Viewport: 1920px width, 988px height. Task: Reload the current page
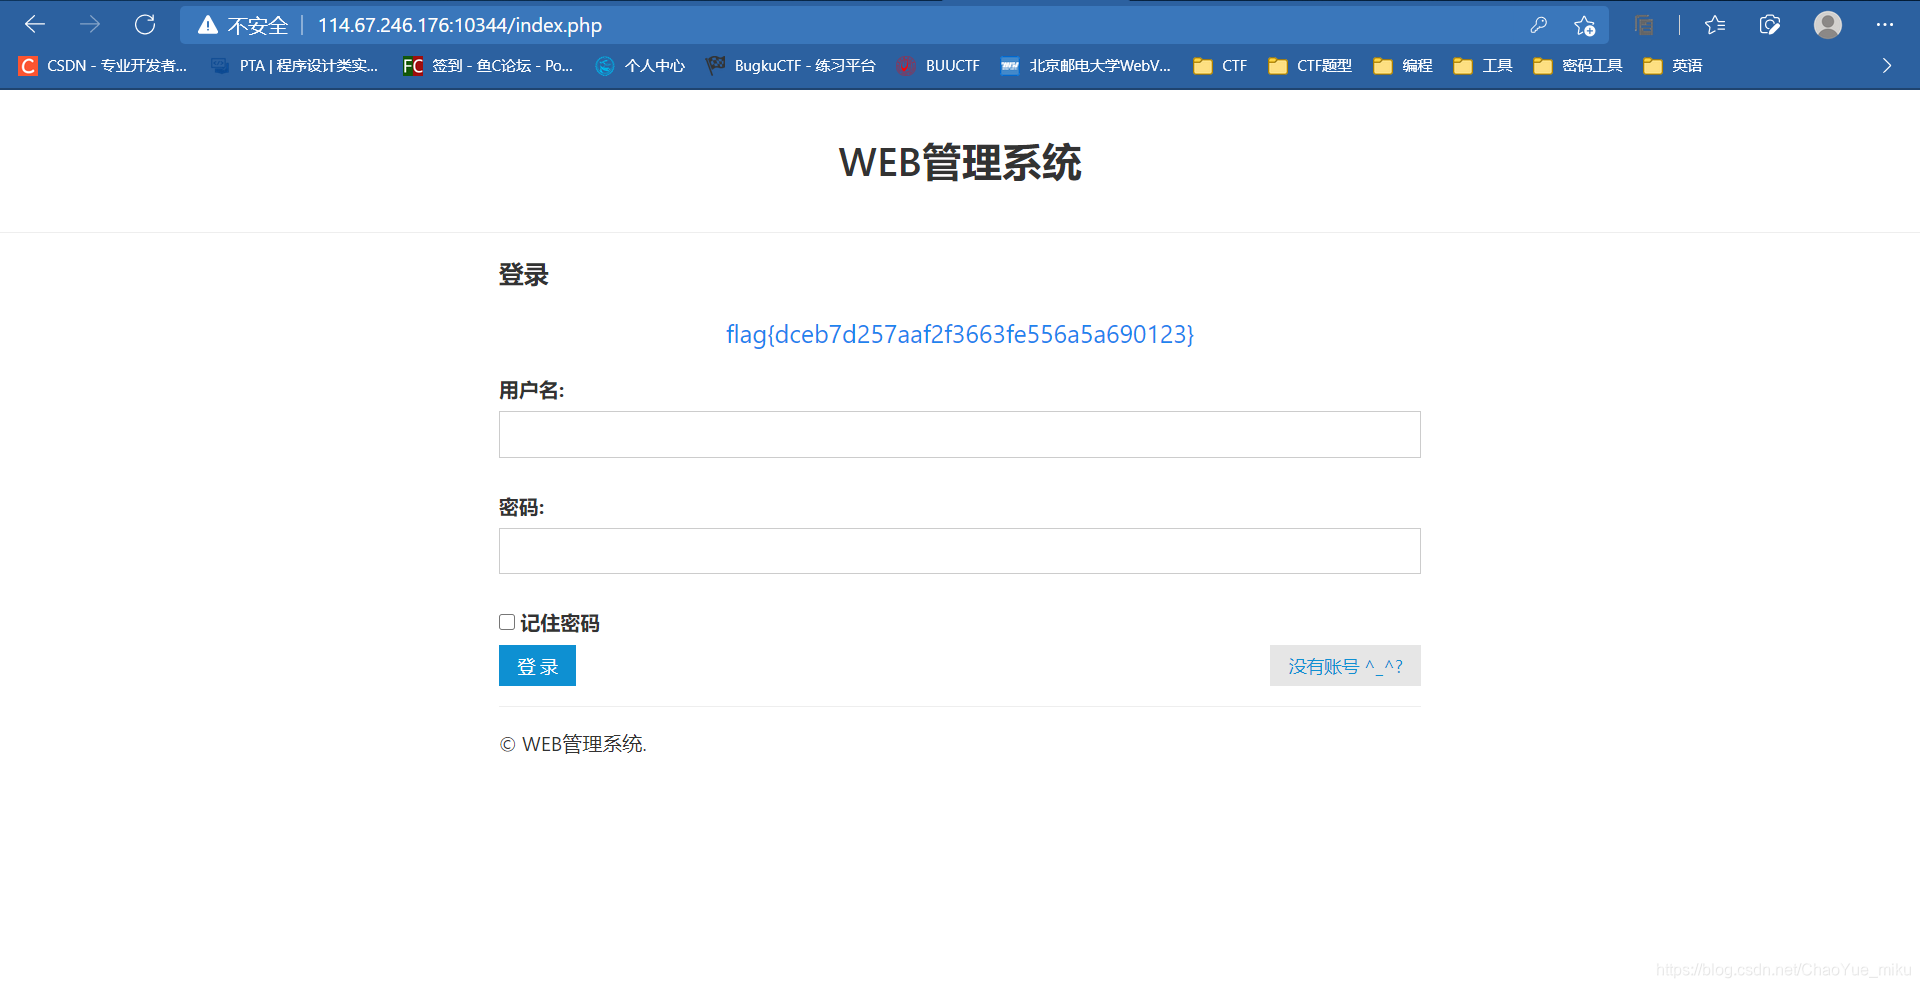[x=145, y=24]
